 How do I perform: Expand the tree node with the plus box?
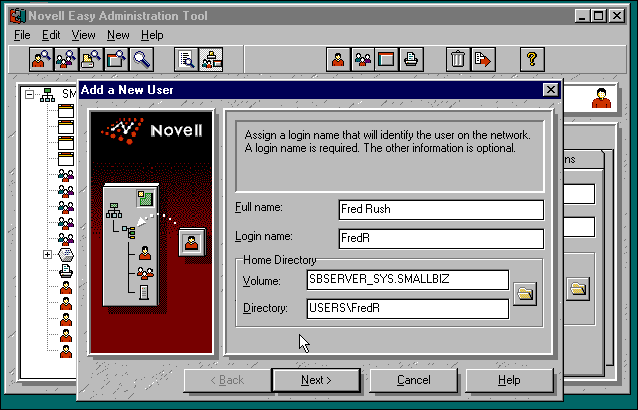click(x=47, y=255)
